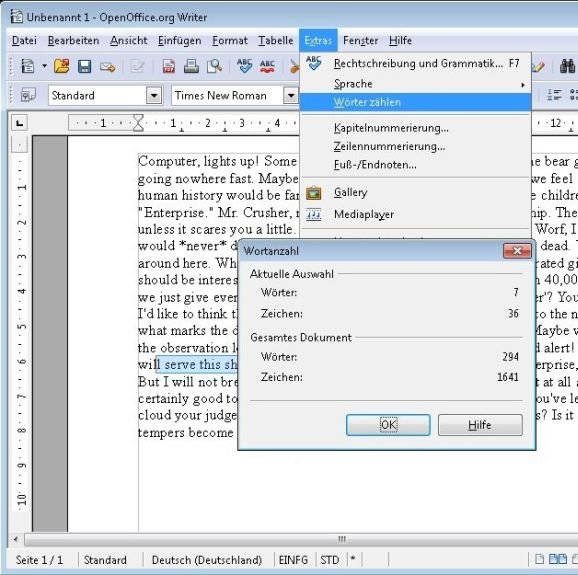Click the Print file directly icon
Screen dimensions: 578x575
pos(191,67)
